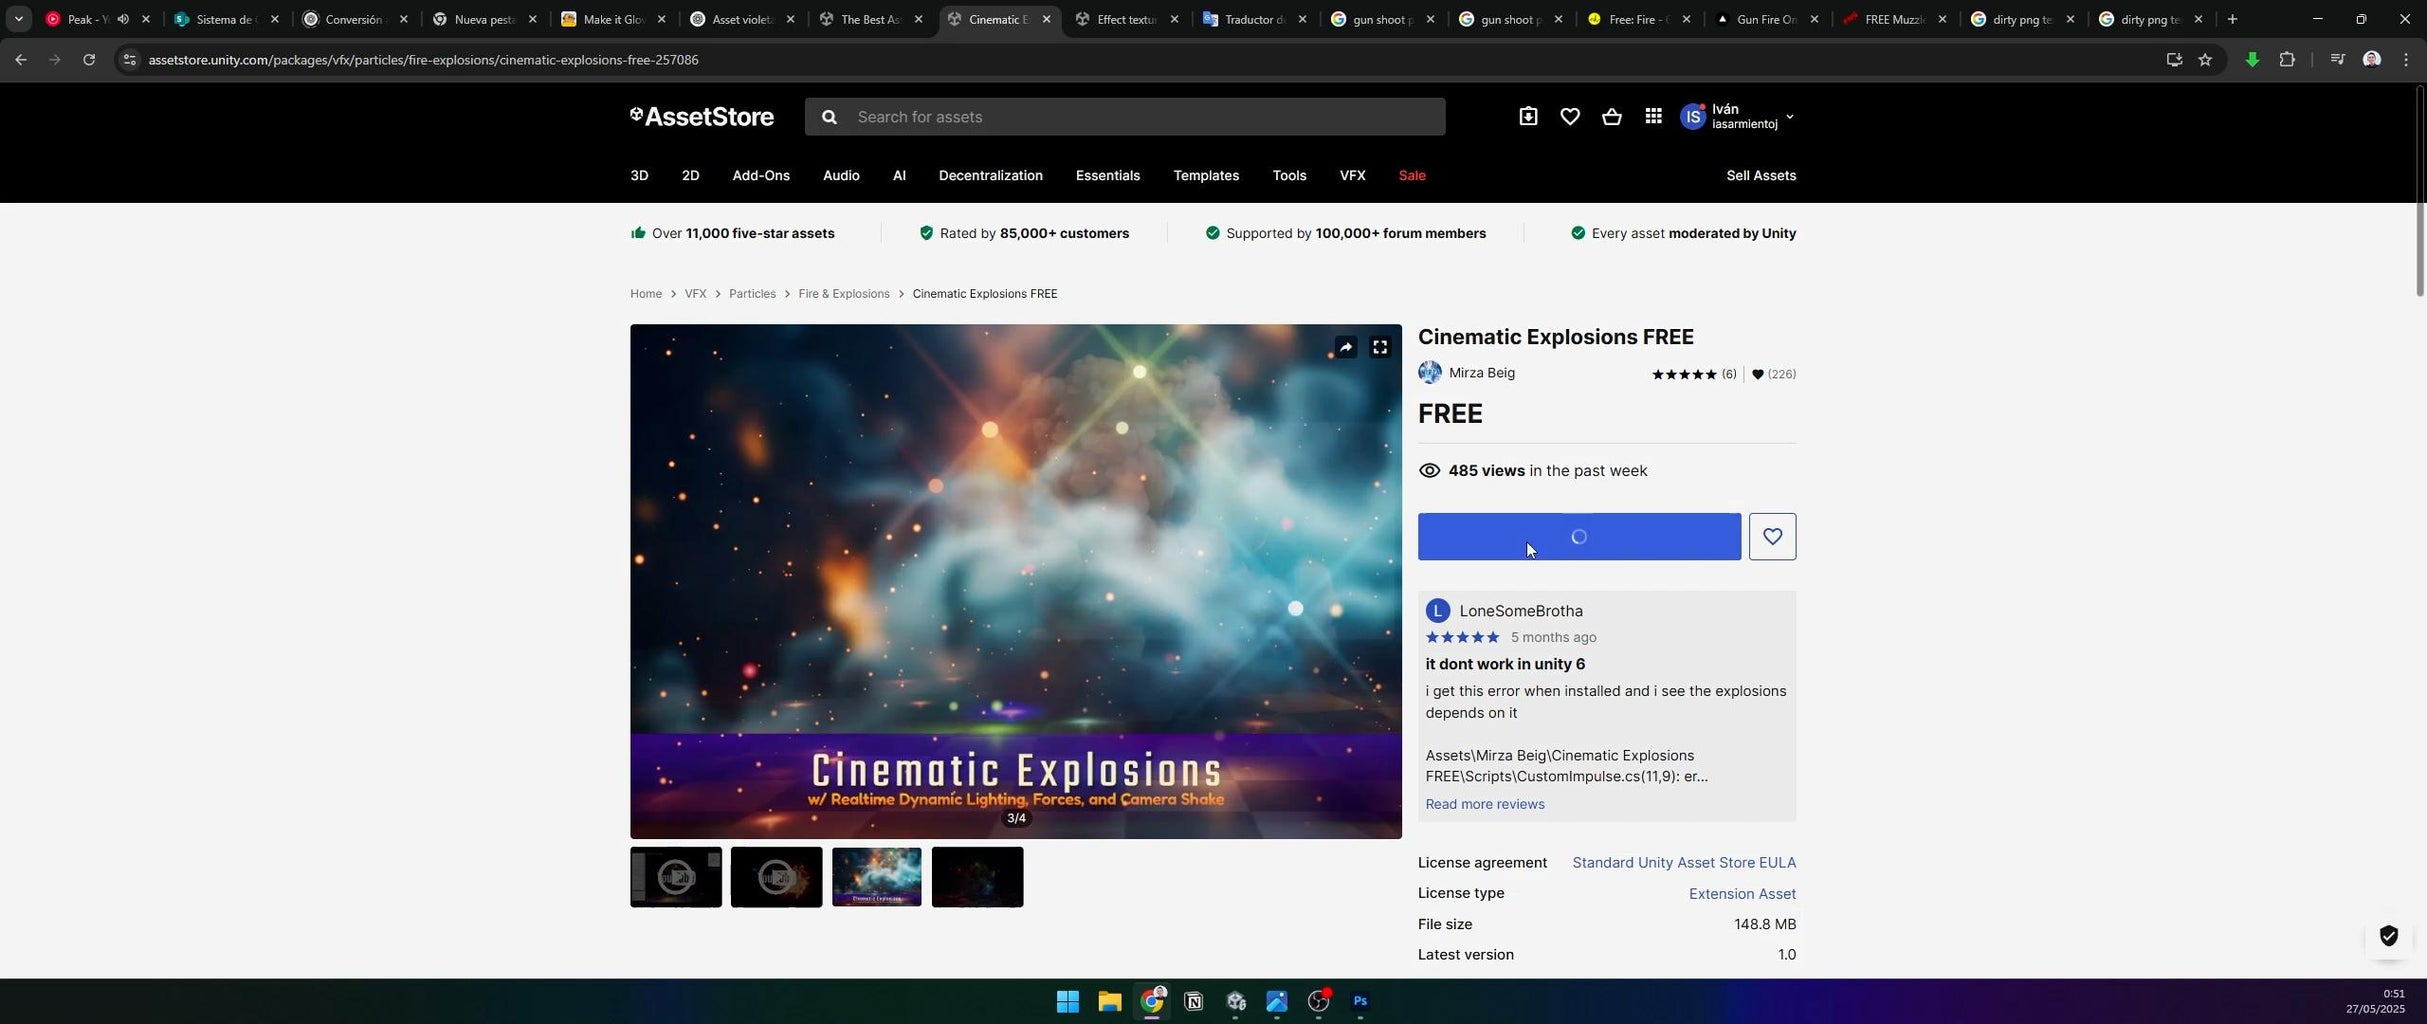
Task: Open the Templates category menu
Action: coord(1206,176)
